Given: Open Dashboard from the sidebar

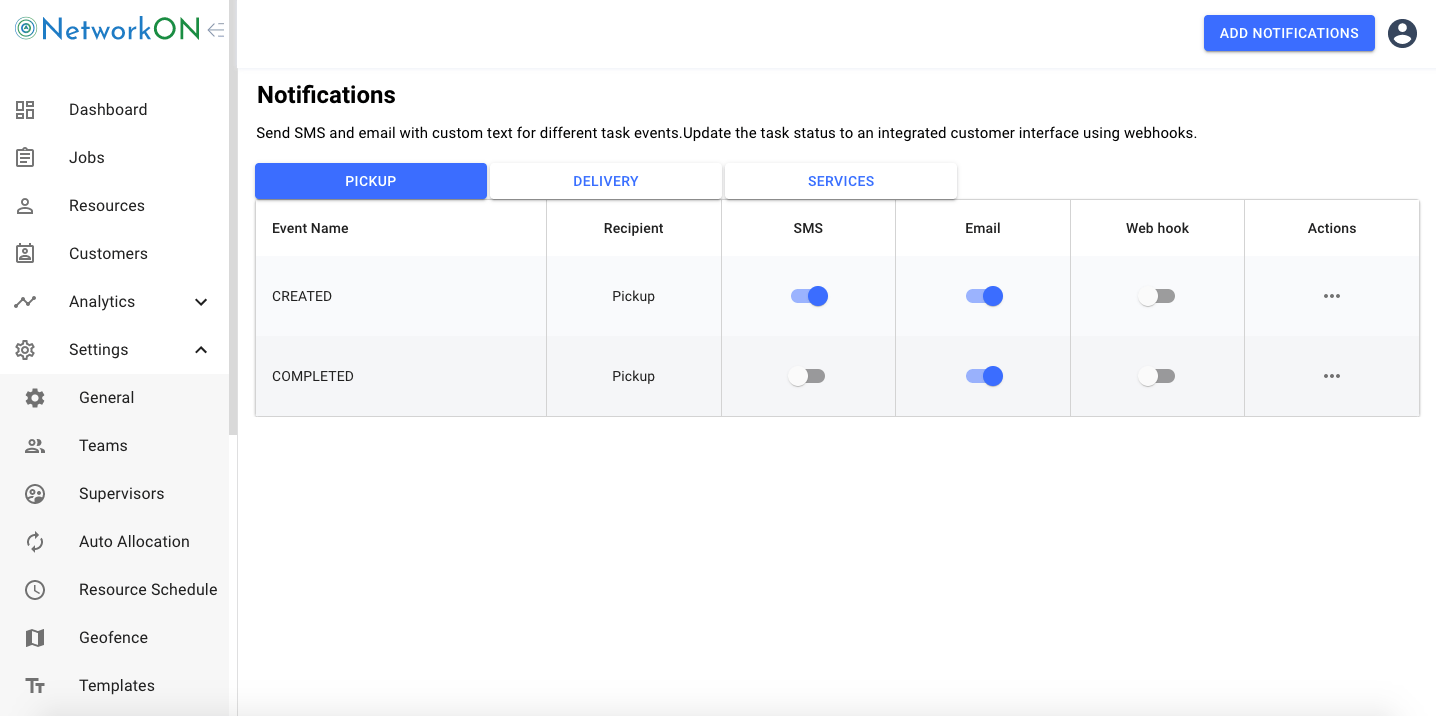Looking at the screenshot, I should pos(108,110).
